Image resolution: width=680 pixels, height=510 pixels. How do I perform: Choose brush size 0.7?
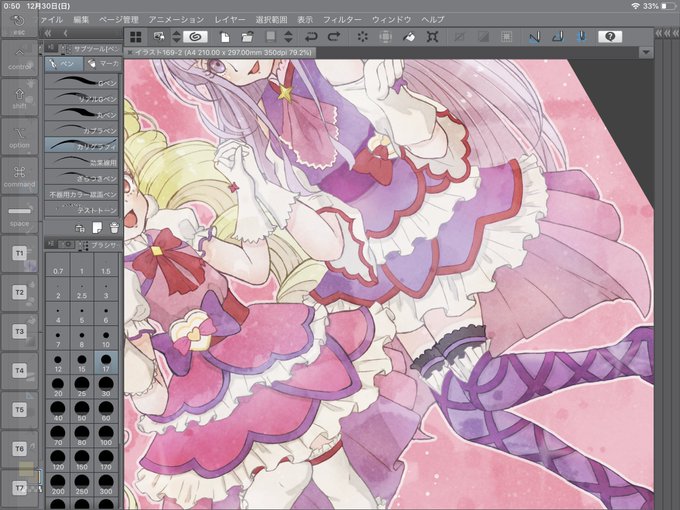(58, 265)
